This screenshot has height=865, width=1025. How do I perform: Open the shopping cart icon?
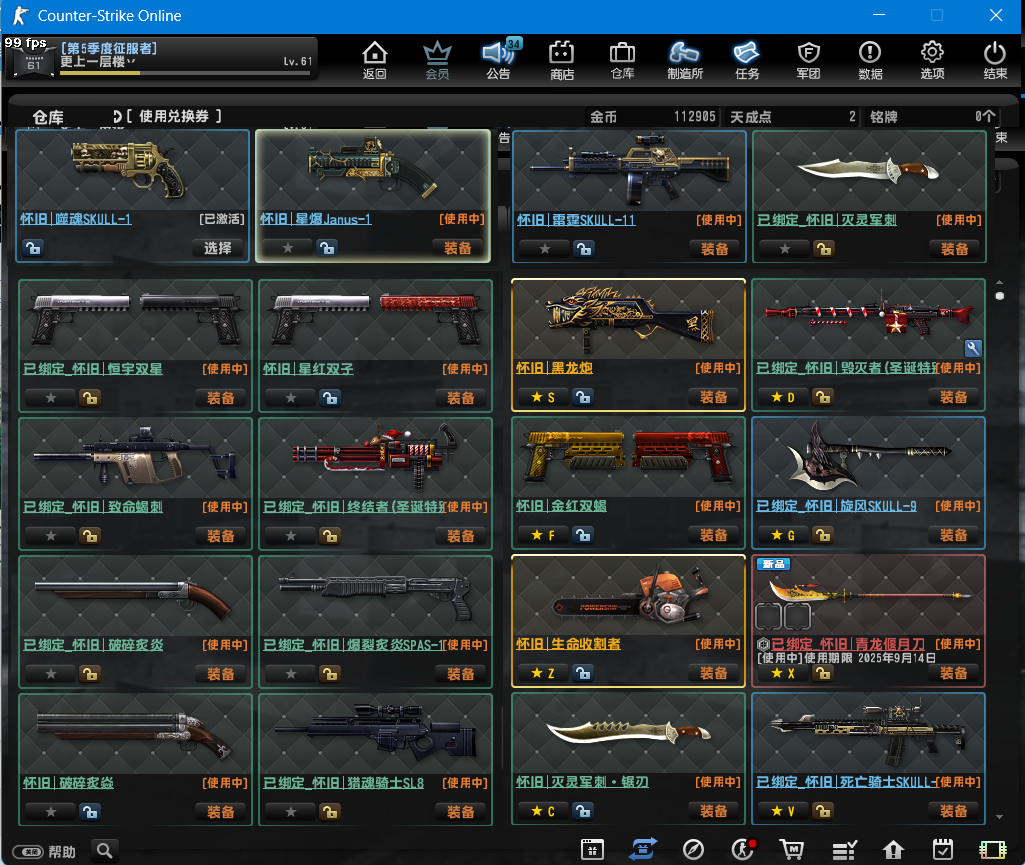coord(792,849)
